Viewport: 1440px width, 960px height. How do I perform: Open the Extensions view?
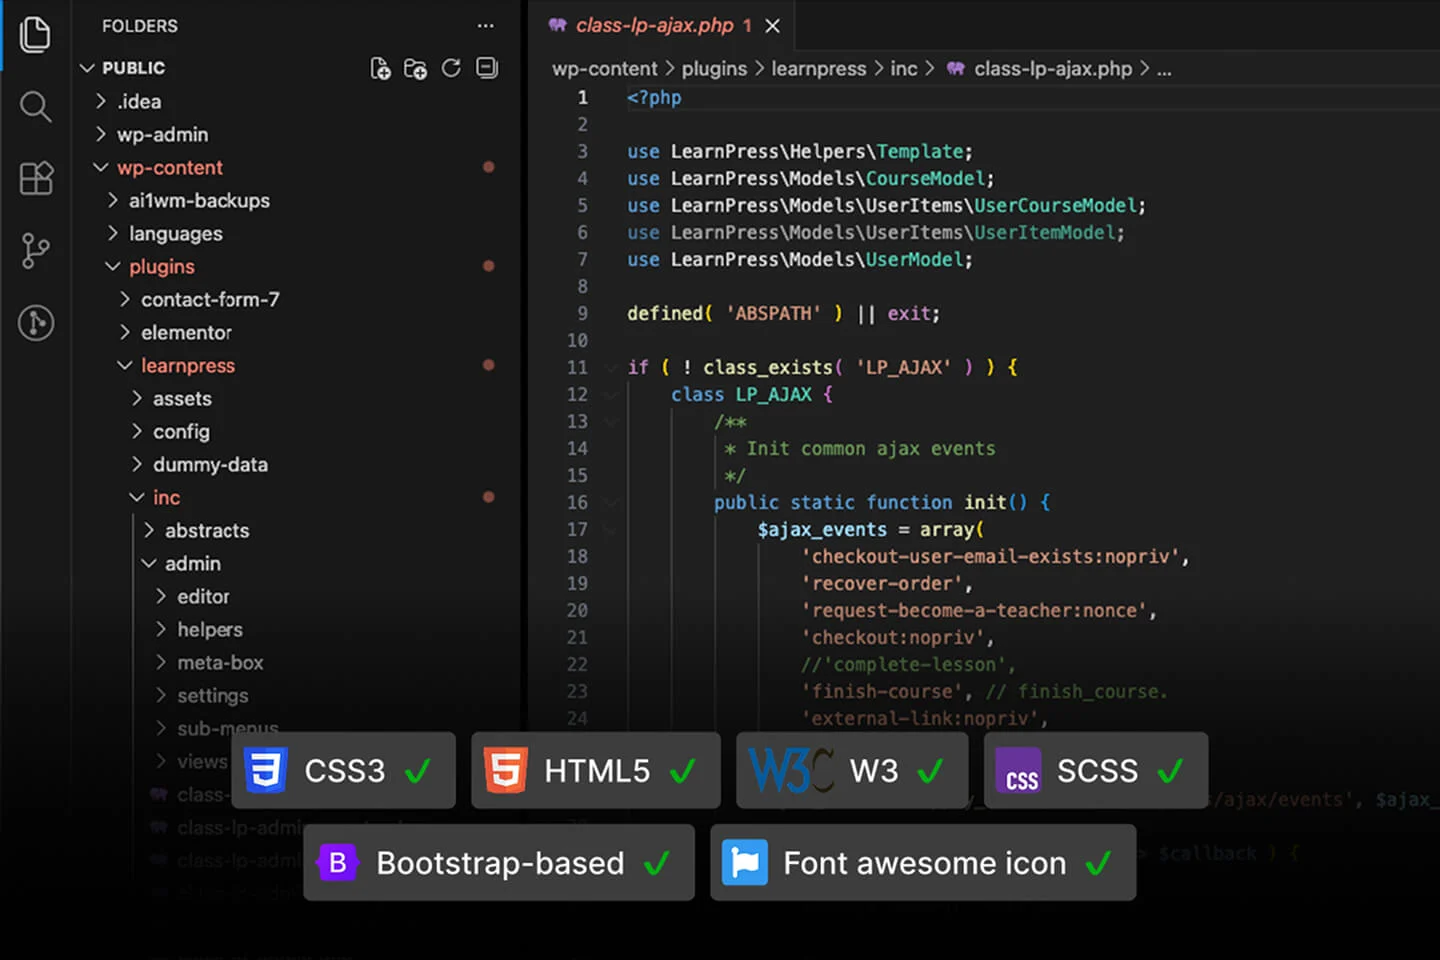pos(35,178)
